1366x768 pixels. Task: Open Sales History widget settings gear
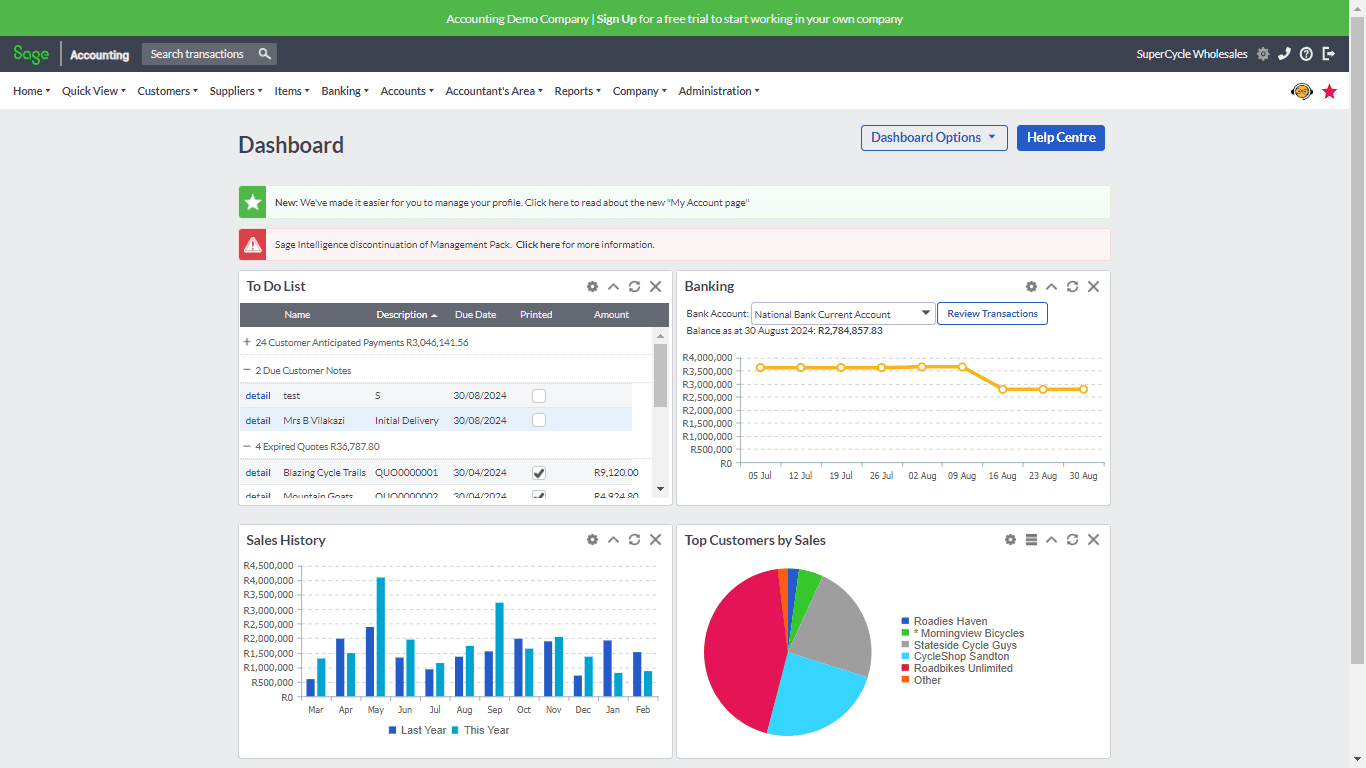[x=592, y=540]
